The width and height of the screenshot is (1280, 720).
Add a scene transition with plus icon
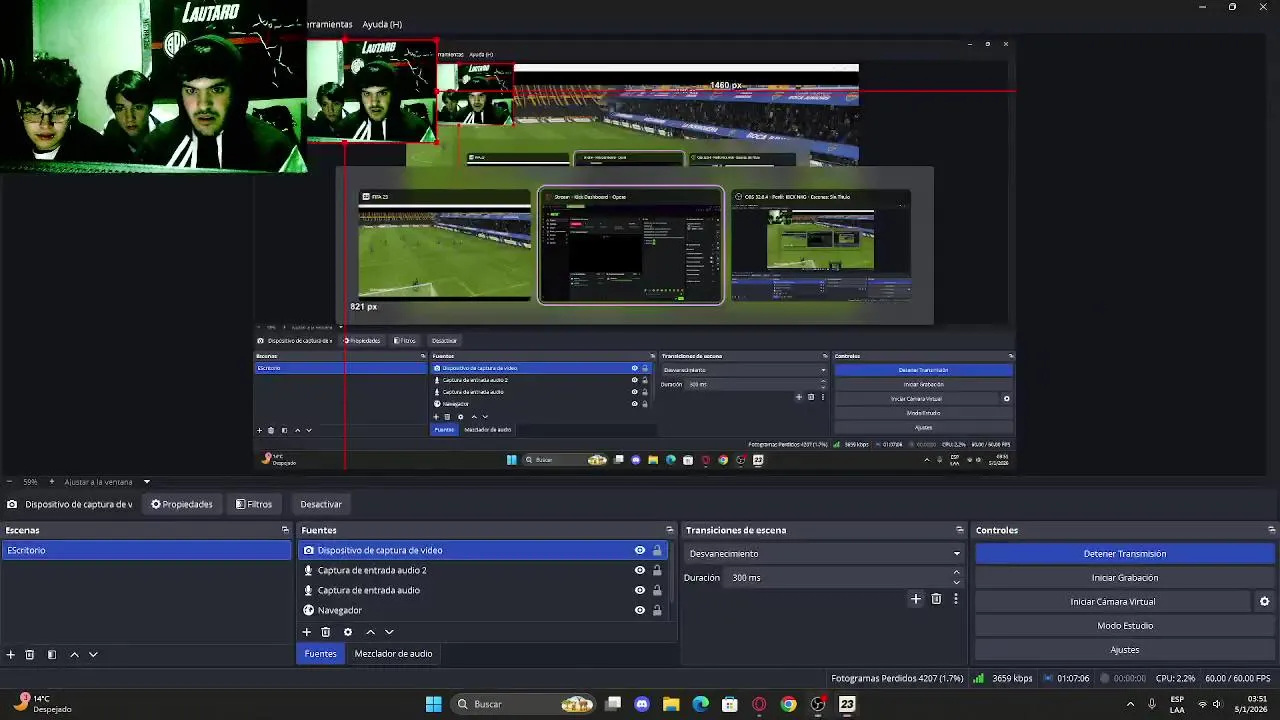pos(915,599)
